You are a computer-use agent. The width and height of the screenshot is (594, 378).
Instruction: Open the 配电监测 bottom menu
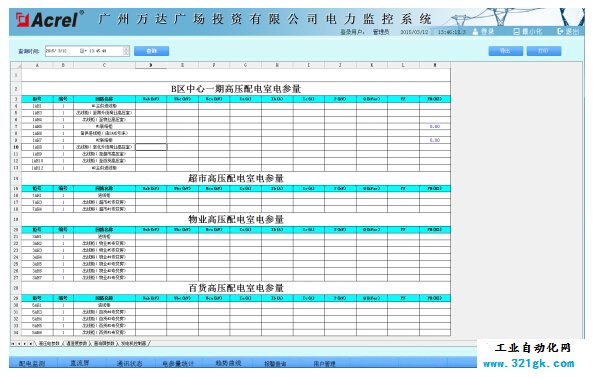[32, 363]
